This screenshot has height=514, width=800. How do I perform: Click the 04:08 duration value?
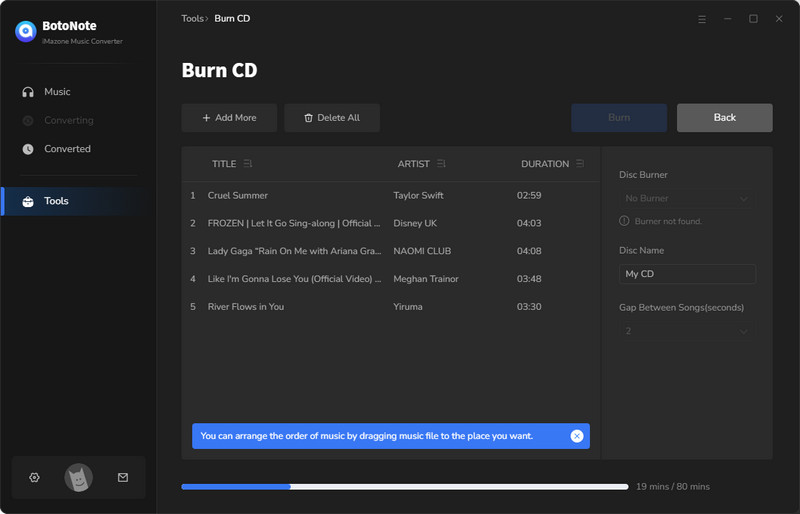(x=529, y=251)
